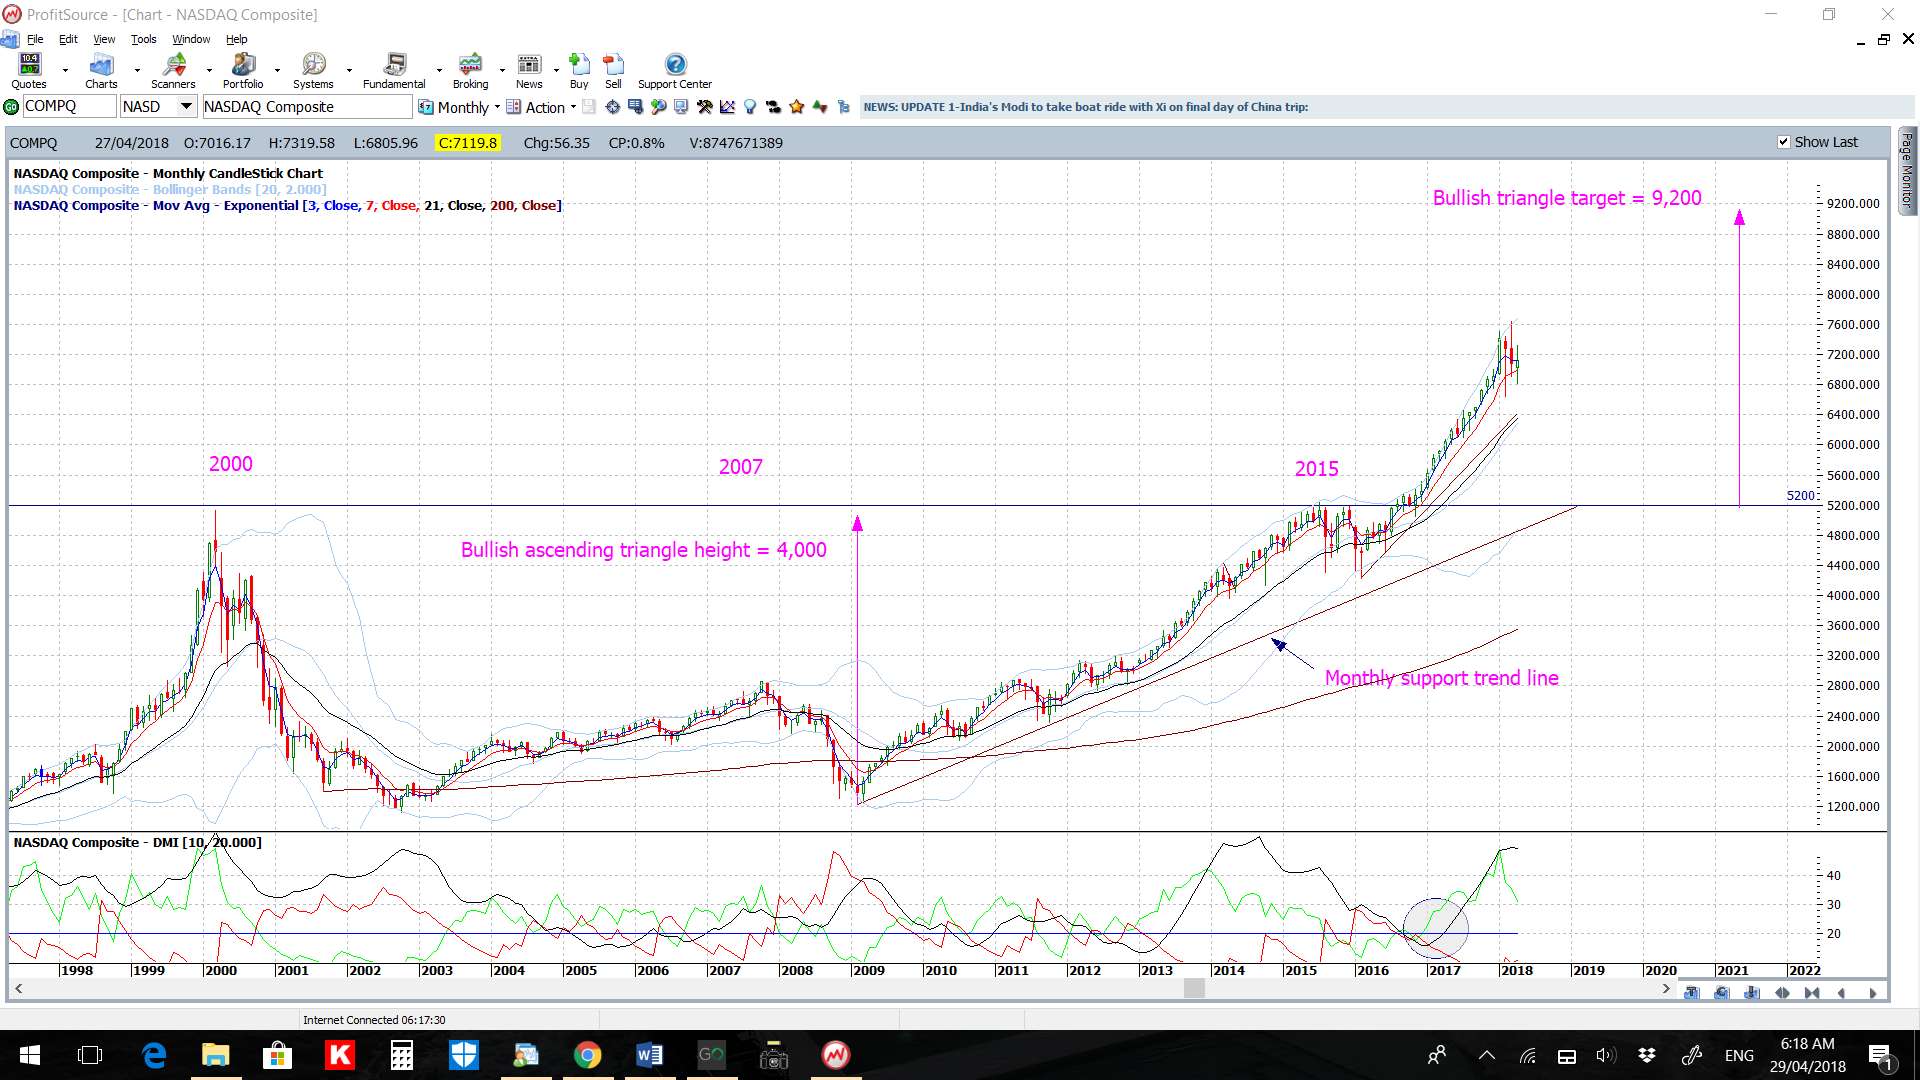This screenshot has width=1920, height=1080.
Task: Click the COMPQ symbol input field
Action: click(x=68, y=106)
